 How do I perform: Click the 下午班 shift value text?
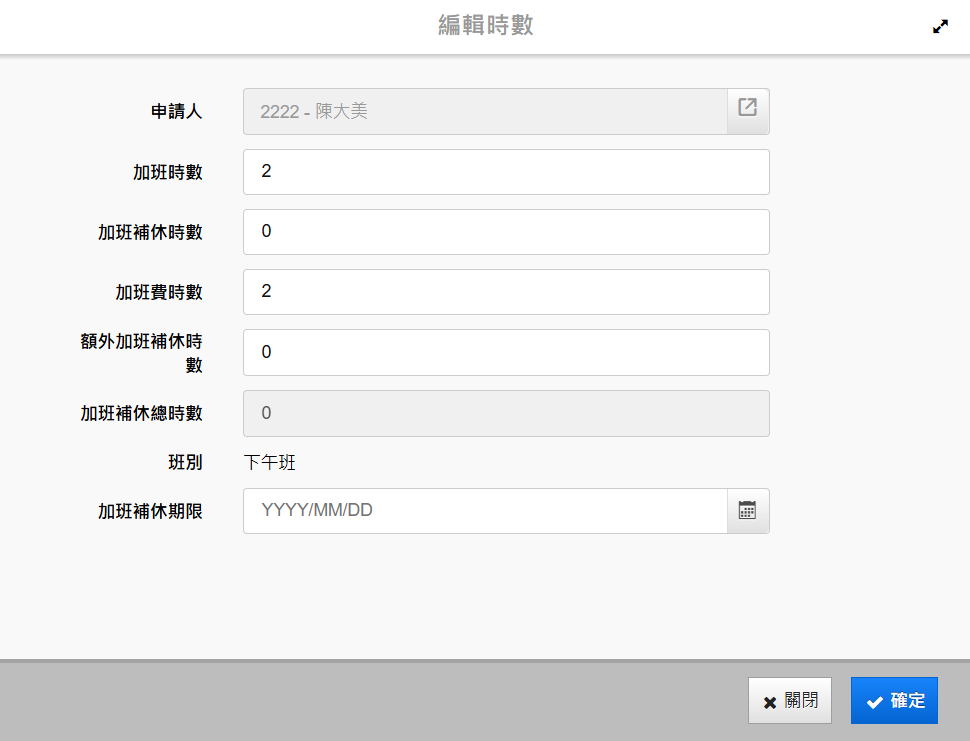pos(270,463)
